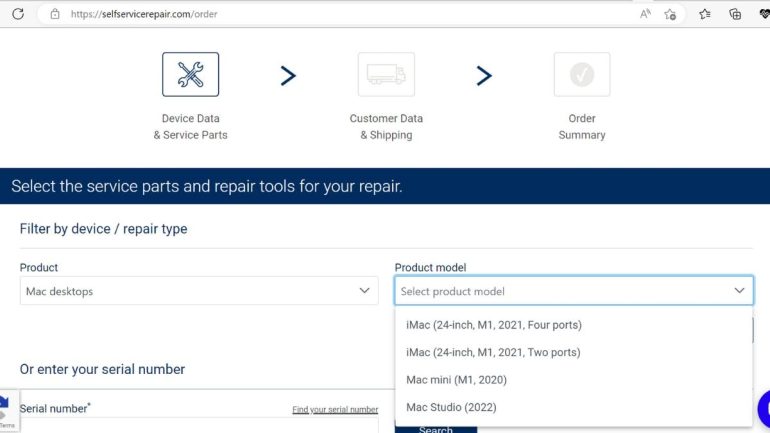Select Mac mini (M1, 2020) option
770x433 pixels.
574,380
